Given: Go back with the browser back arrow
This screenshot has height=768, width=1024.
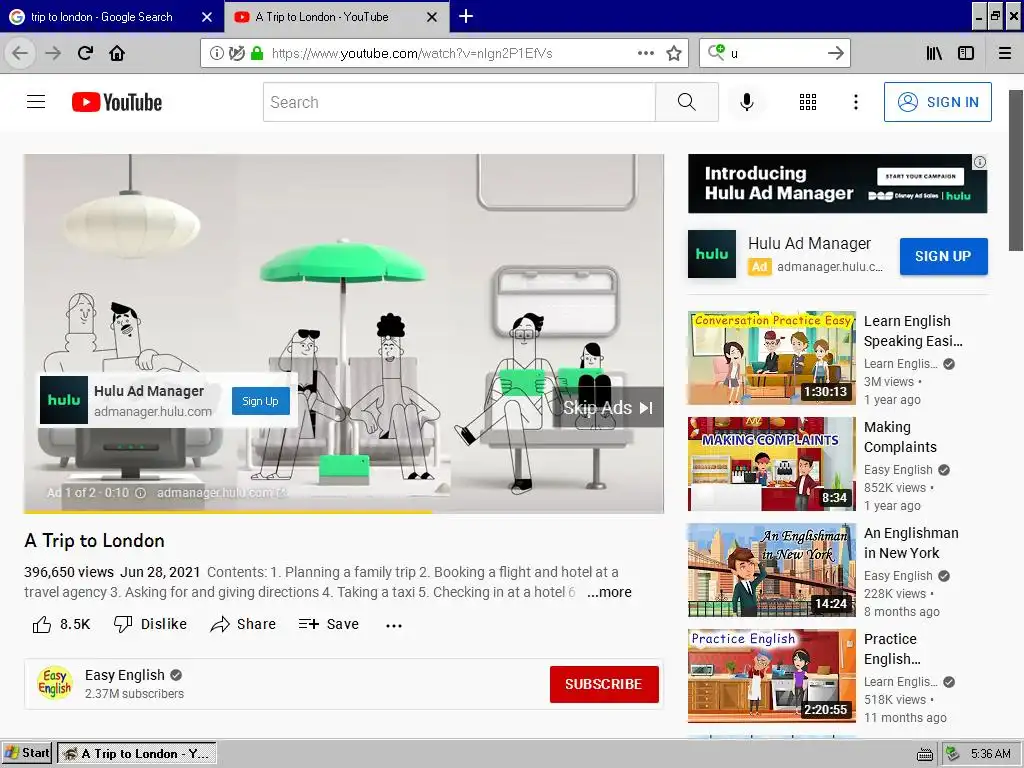Looking at the screenshot, I should coord(20,53).
